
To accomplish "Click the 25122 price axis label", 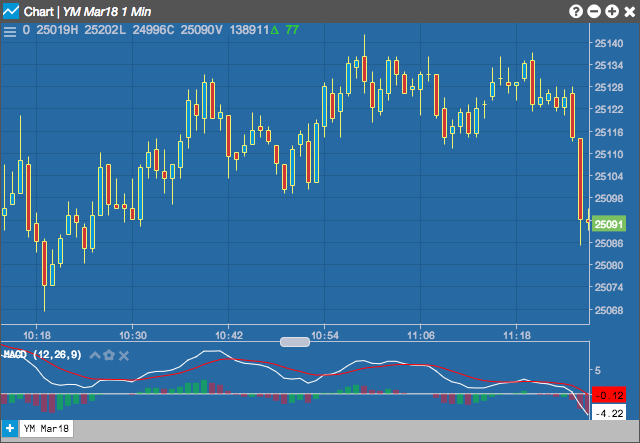I will pos(609,109).
